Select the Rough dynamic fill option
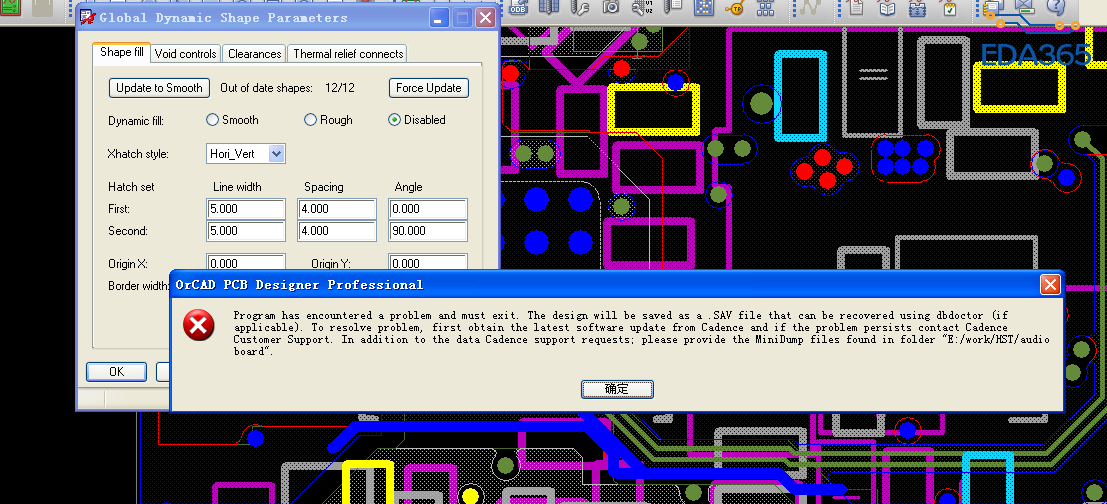Image resolution: width=1107 pixels, height=504 pixels. pyautogui.click(x=310, y=120)
